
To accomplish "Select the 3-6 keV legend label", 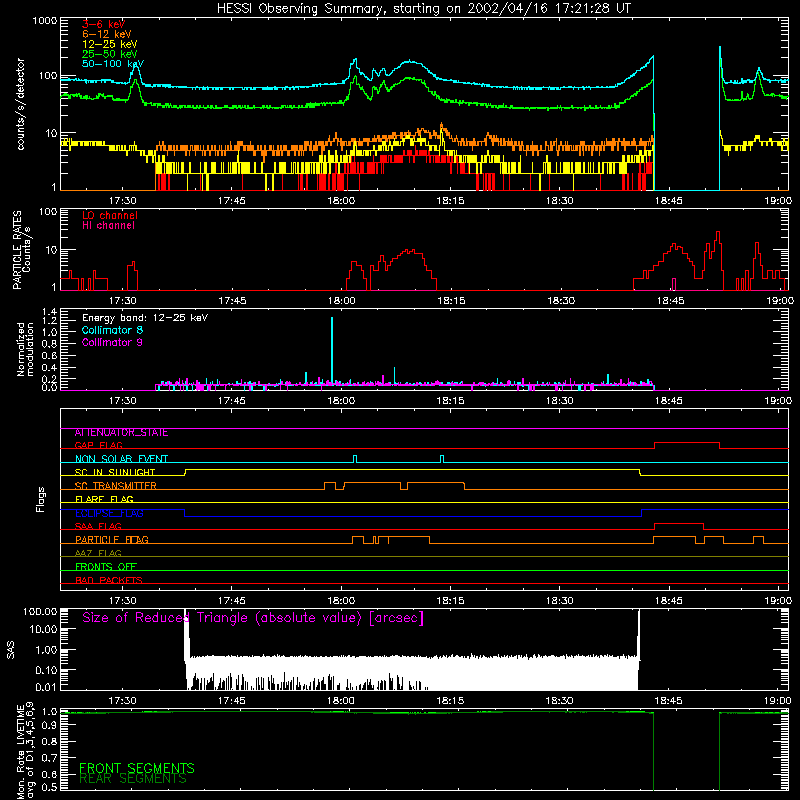I will [104, 24].
